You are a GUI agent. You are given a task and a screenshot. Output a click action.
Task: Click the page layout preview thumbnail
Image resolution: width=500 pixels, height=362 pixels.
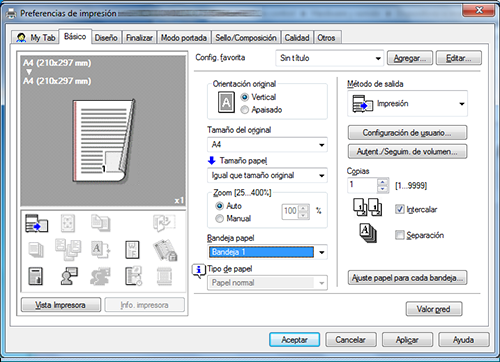pyautogui.click(x=103, y=140)
